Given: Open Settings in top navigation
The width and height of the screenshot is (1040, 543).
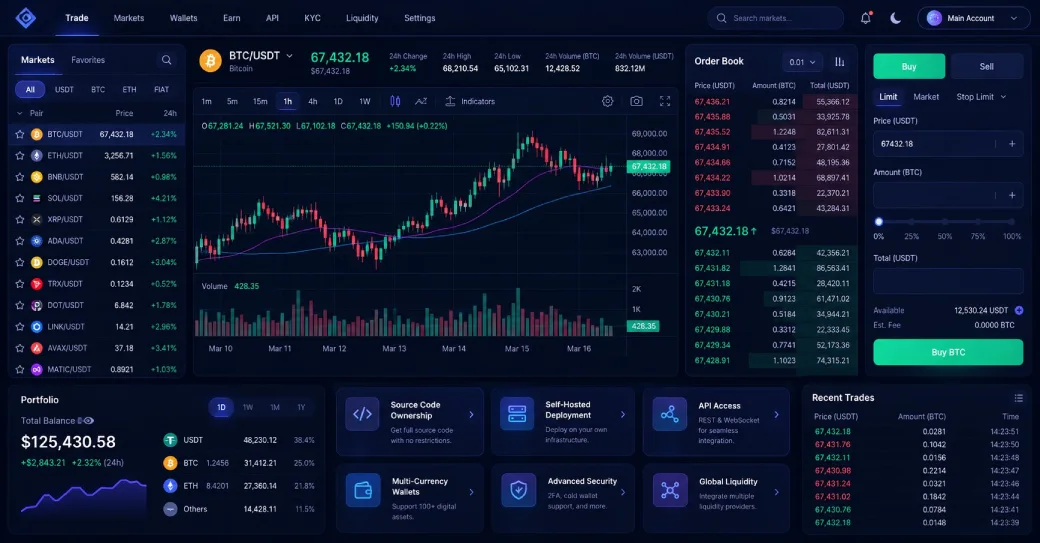Looking at the screenshot, I should tap(420, 18).
